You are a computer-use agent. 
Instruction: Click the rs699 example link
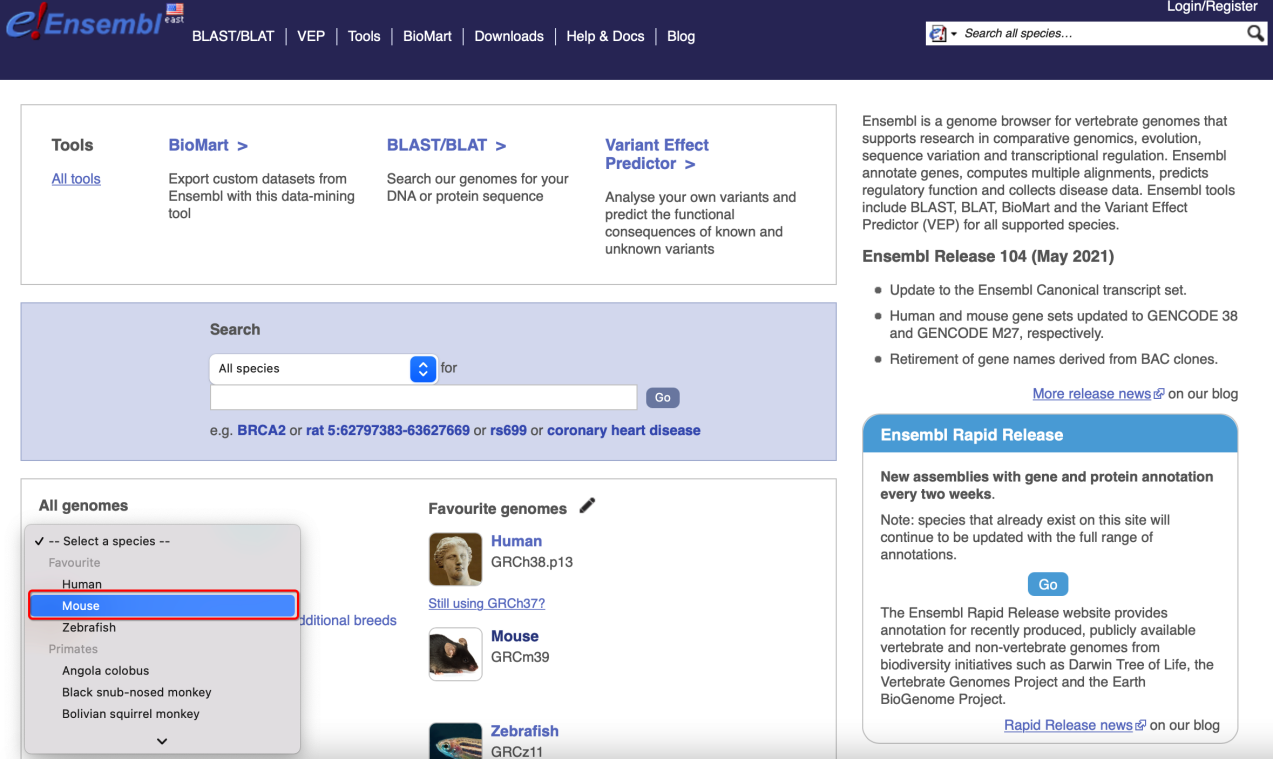coord(508,431)
